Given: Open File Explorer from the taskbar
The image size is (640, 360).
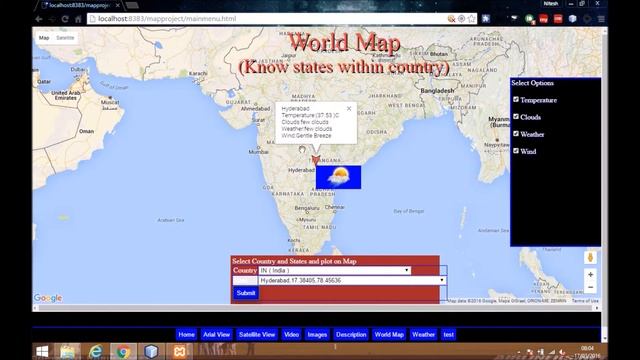Looking at the screenshot, I should click(68, 351).
